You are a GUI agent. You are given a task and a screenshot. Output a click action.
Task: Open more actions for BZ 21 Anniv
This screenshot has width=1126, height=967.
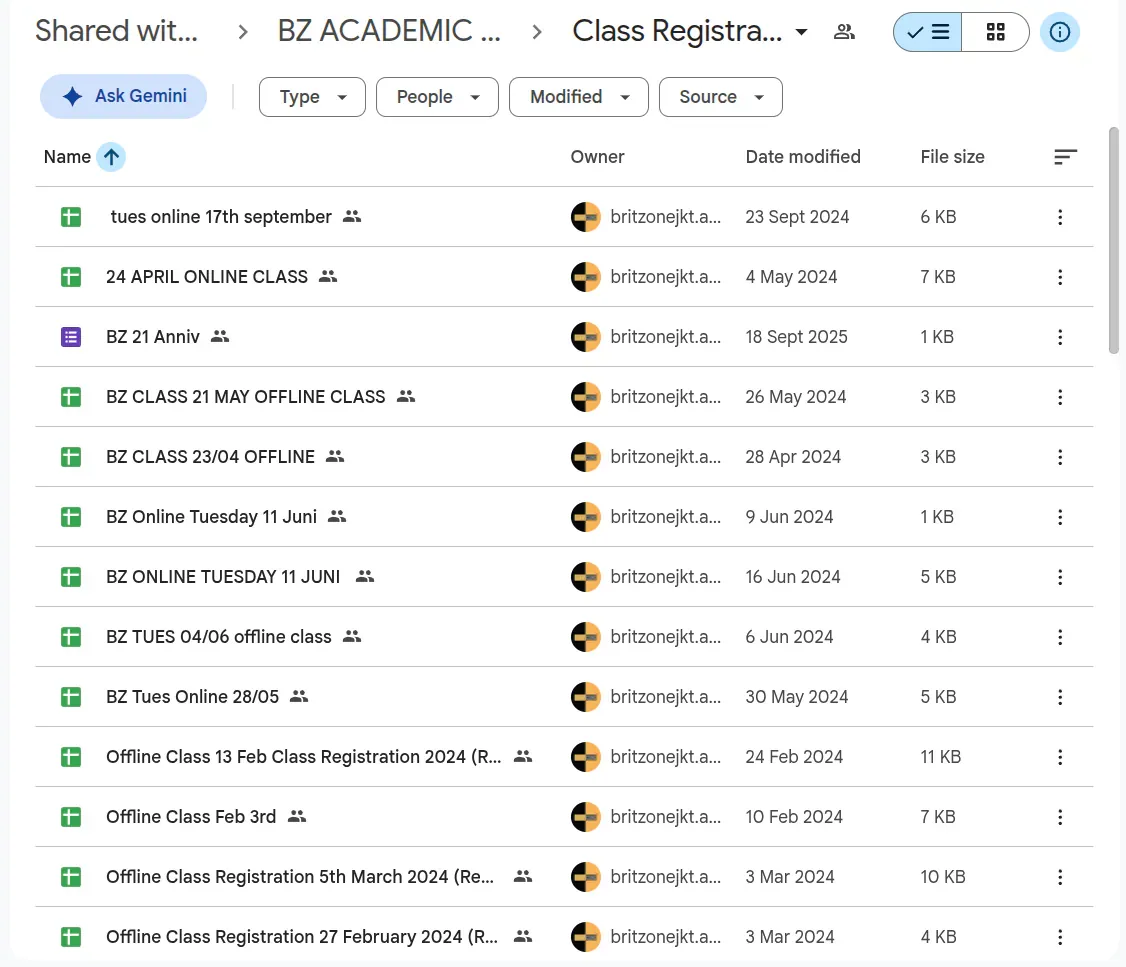[1060, 337]
